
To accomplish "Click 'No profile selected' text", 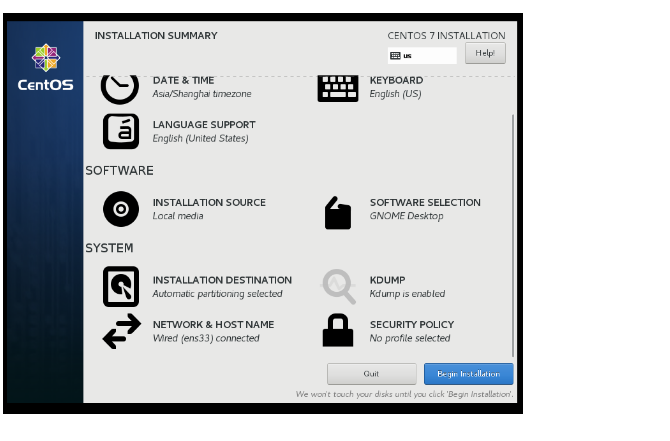I will coord(410,338).
